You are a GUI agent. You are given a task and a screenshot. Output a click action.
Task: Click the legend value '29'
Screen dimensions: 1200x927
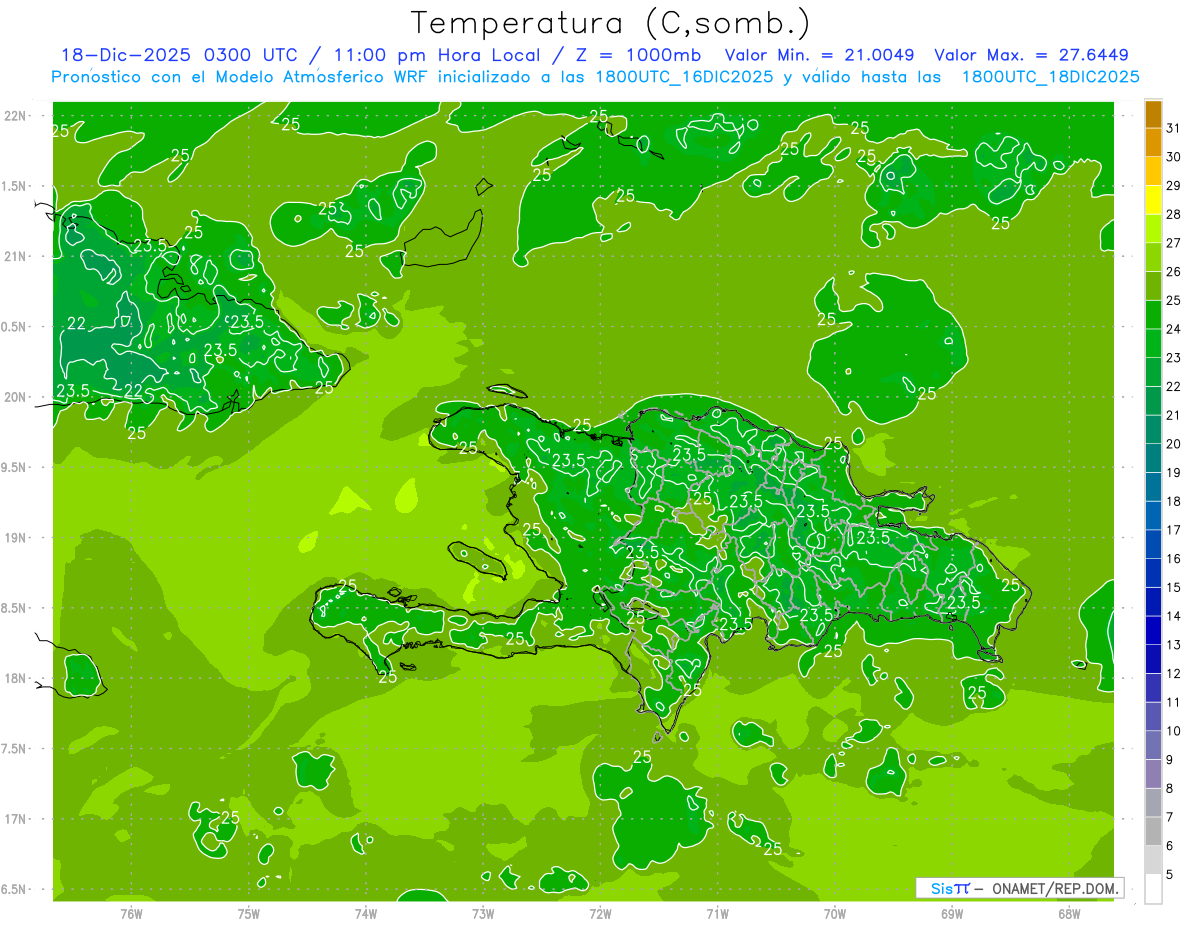coord(1173,185)
